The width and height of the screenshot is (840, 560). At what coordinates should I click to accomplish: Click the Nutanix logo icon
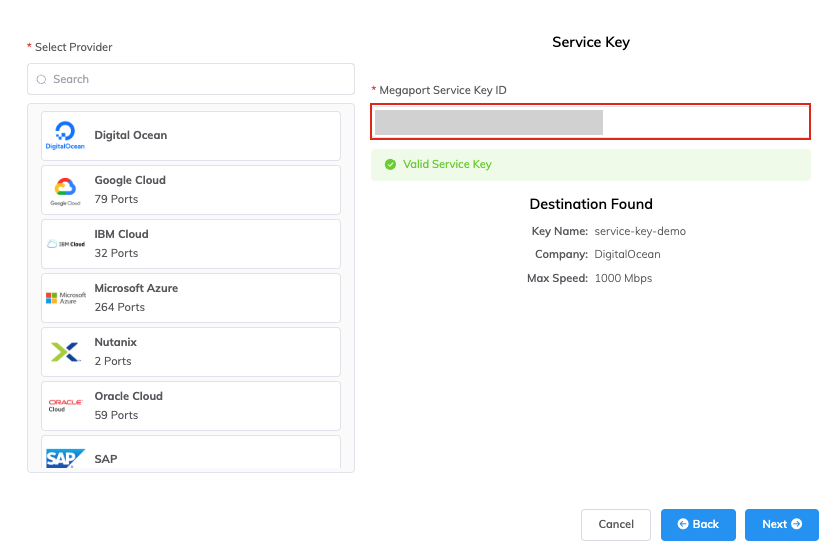coord(65,351)
